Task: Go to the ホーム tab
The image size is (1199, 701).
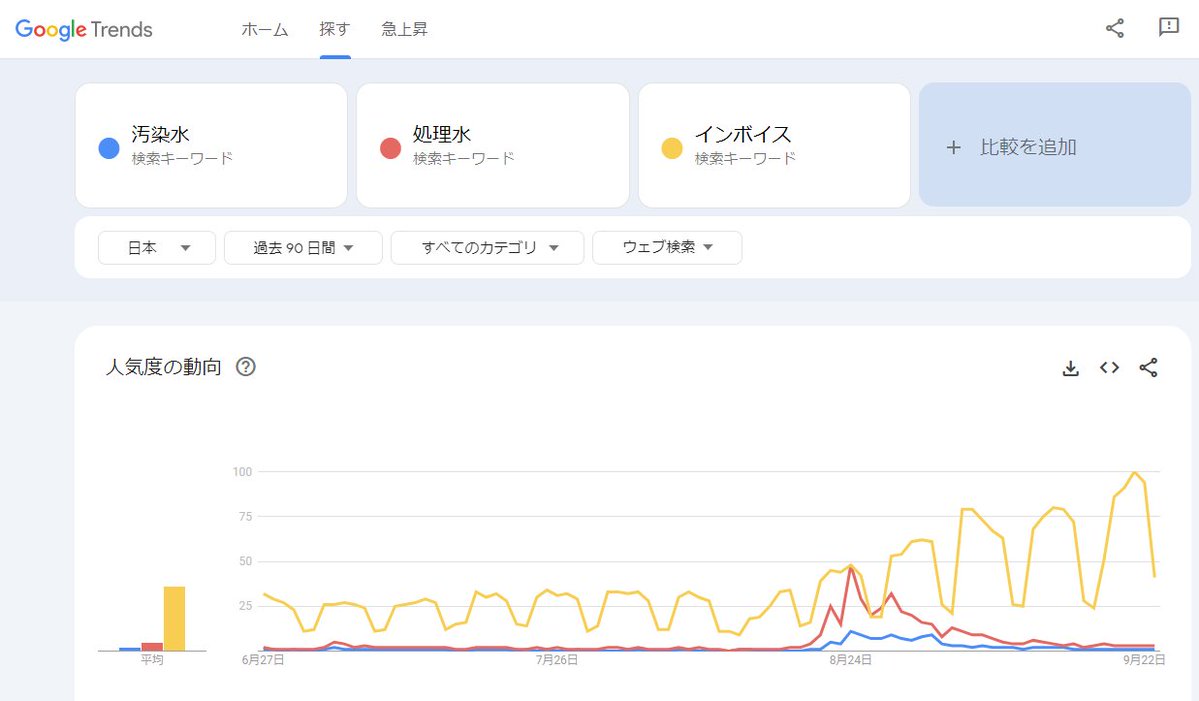Action: coord(265,30)
